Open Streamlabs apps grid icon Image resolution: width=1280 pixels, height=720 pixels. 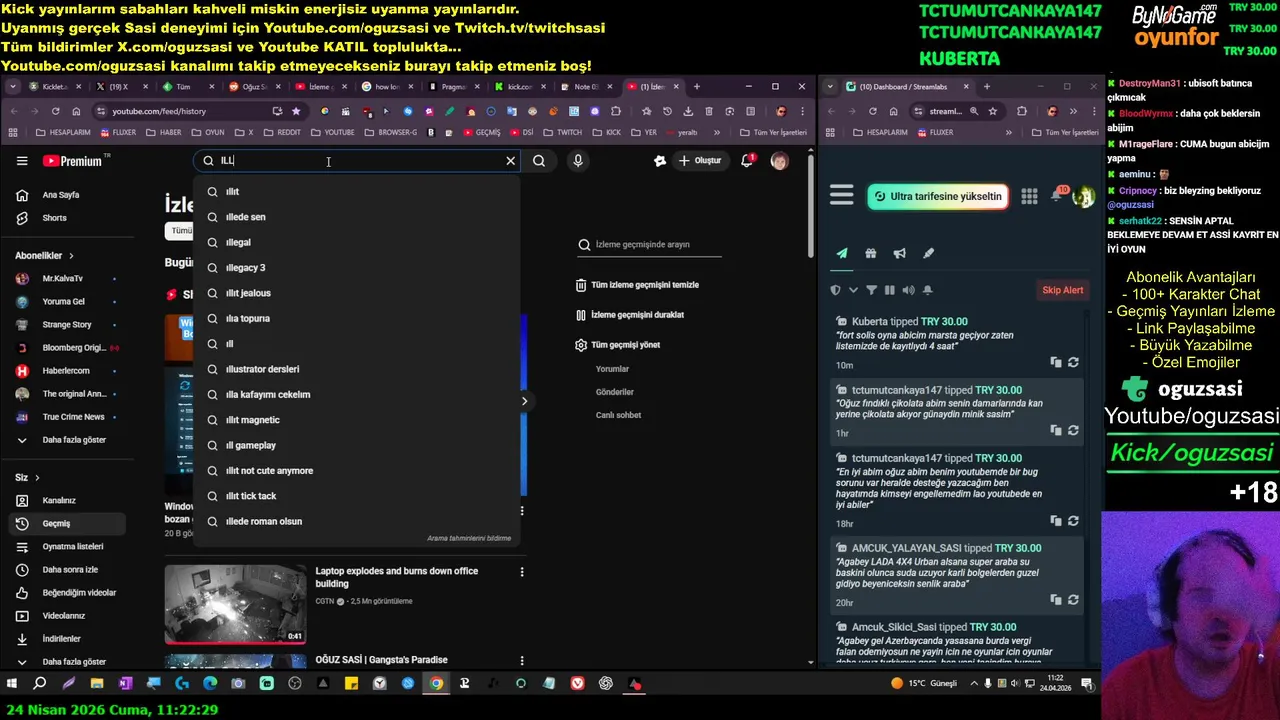click(x=1029, y=196)
